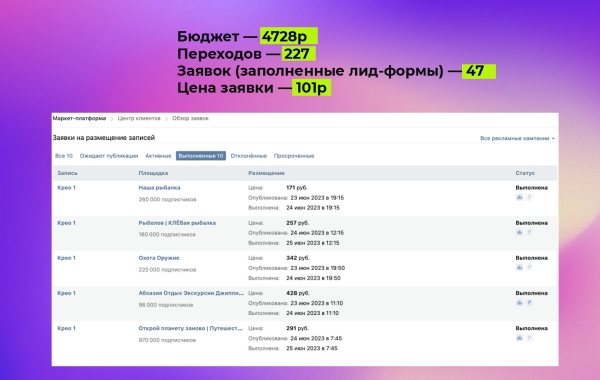
Task: Click 220 000 подписчиков text
Action: pos(167,270)
